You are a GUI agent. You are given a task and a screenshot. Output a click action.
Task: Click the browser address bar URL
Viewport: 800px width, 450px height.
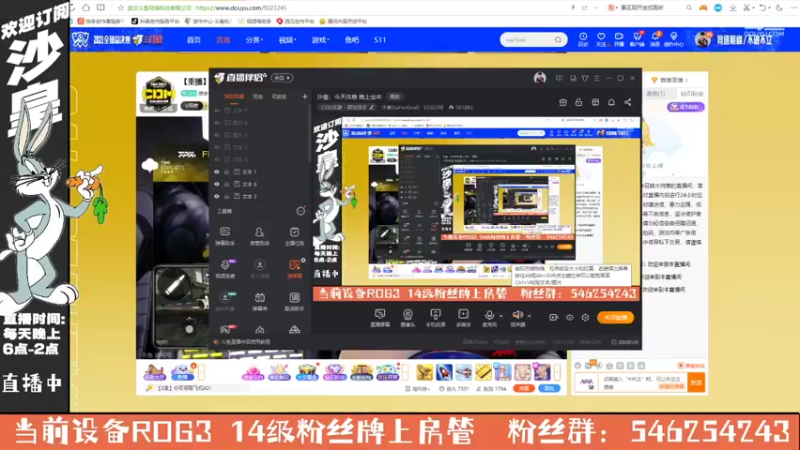coord(241,8)
